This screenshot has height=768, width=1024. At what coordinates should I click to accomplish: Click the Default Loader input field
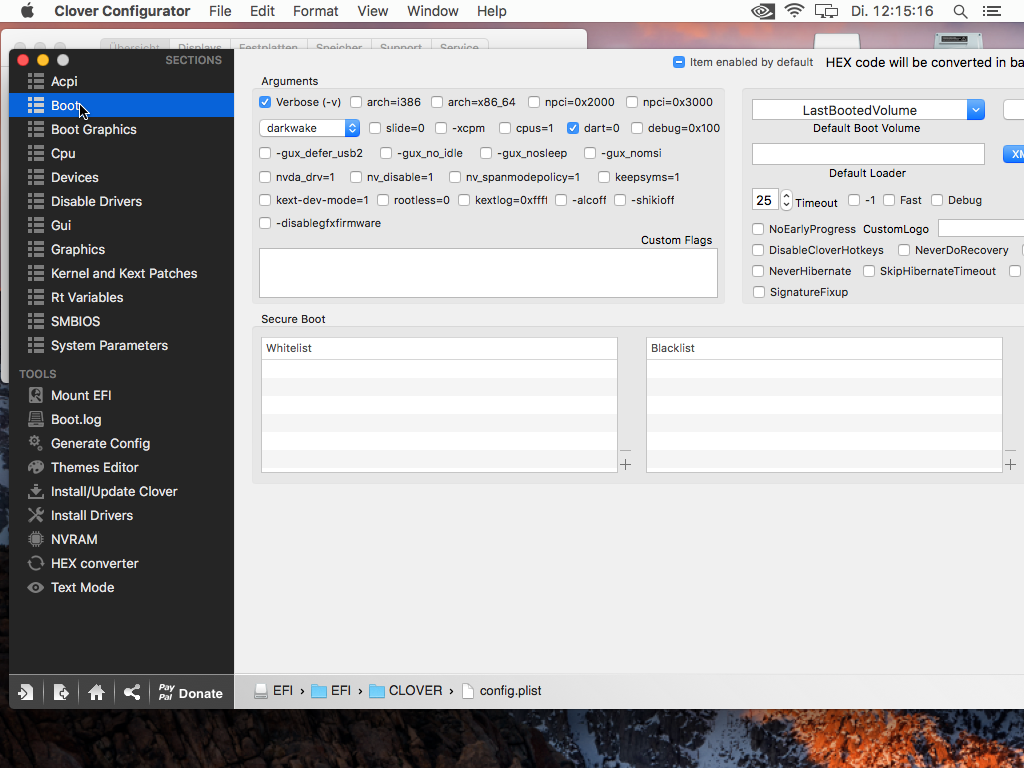(x=868, y=154)
